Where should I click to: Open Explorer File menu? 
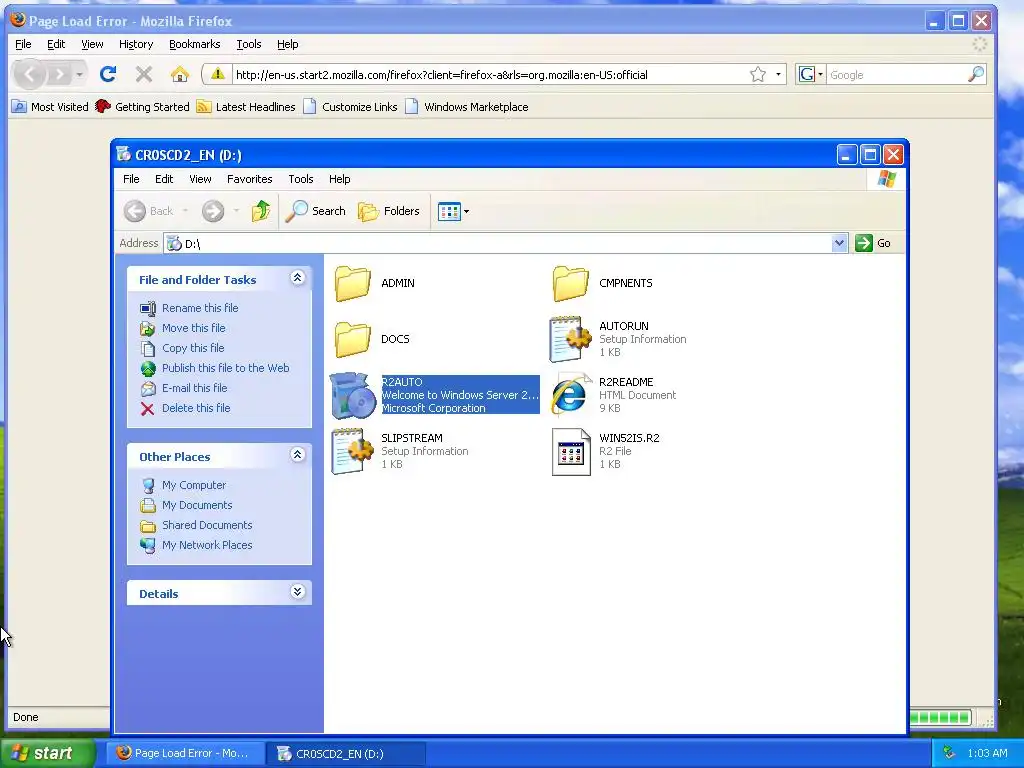tap(131, 179)
